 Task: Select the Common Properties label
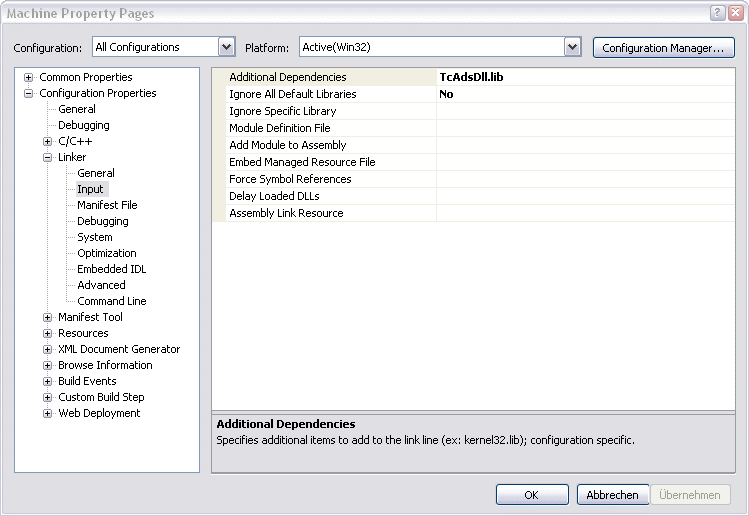[x=86, y=77]
